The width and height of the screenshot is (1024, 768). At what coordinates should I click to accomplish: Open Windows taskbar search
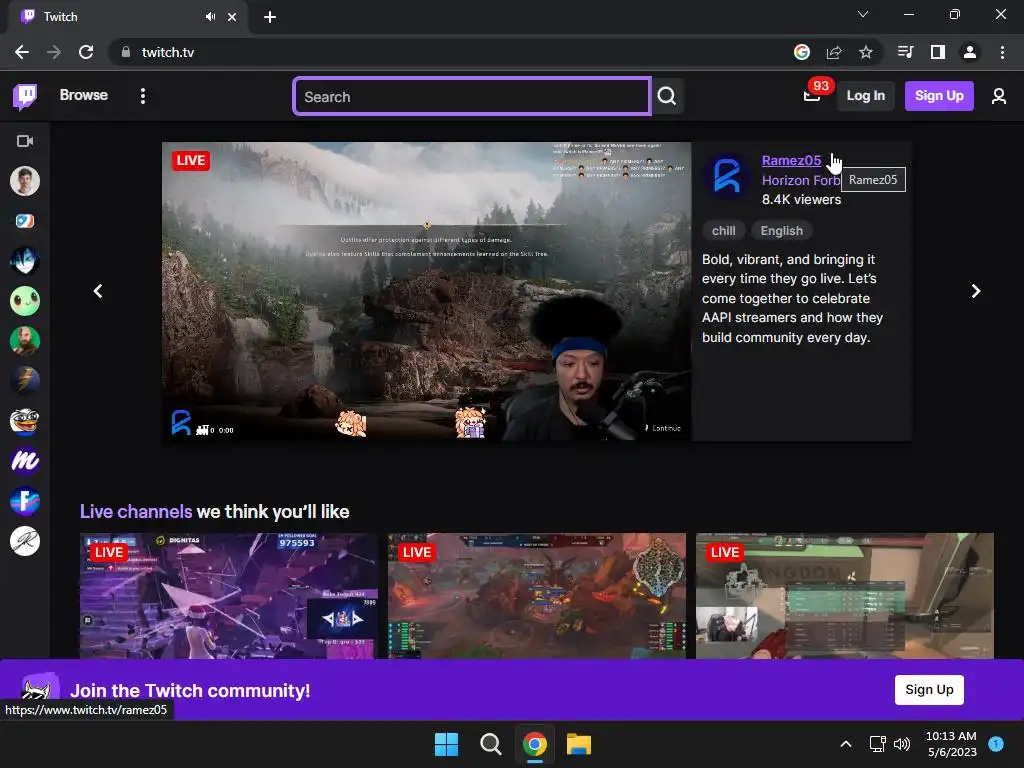(490, 744)
